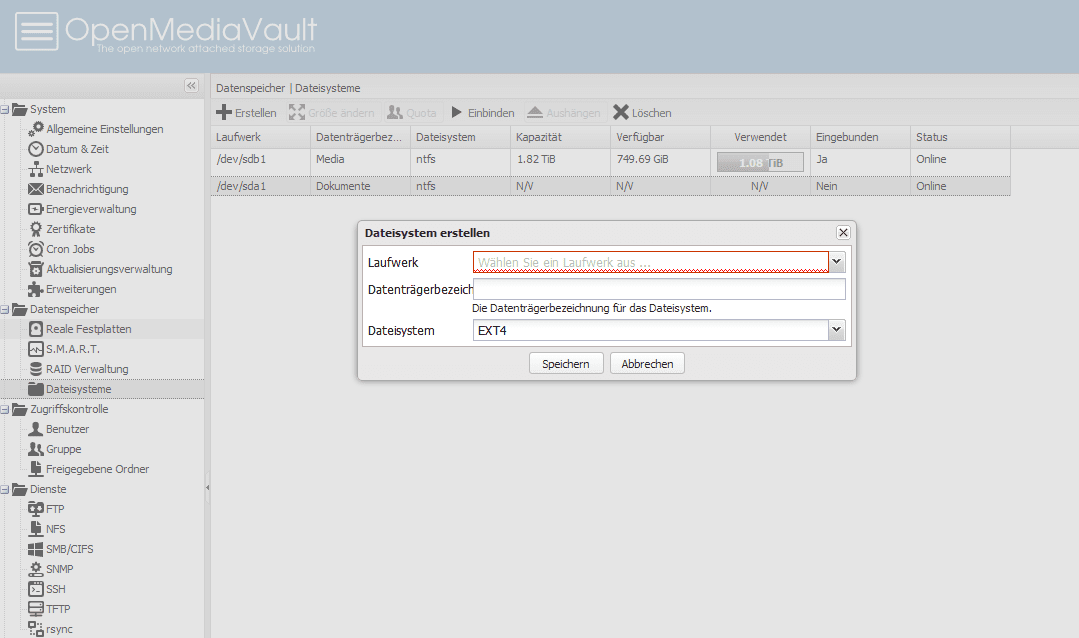Open SSH terminal icon
Screen dimensions: 1079x638
tap(36, 588)
